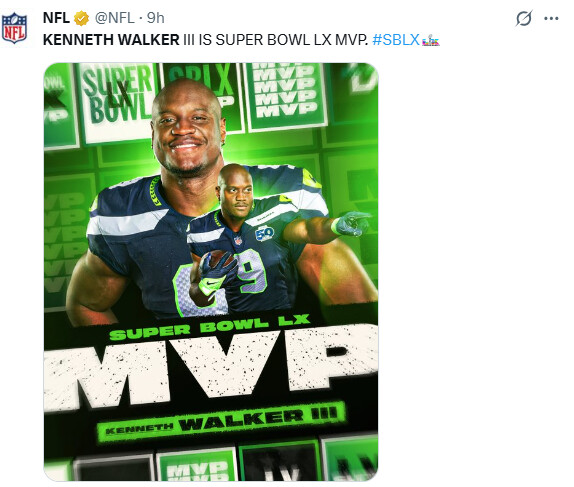Open the @NFL handle link

(115, 18)
